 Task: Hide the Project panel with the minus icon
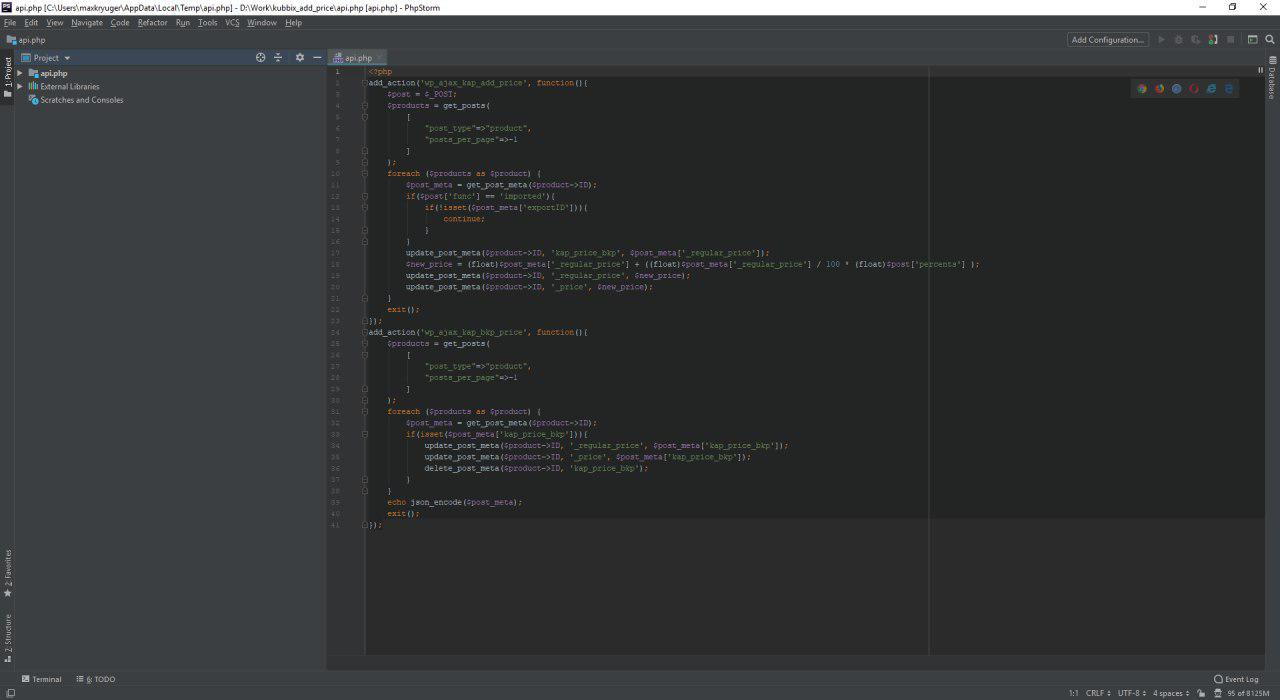click(317, 58)
